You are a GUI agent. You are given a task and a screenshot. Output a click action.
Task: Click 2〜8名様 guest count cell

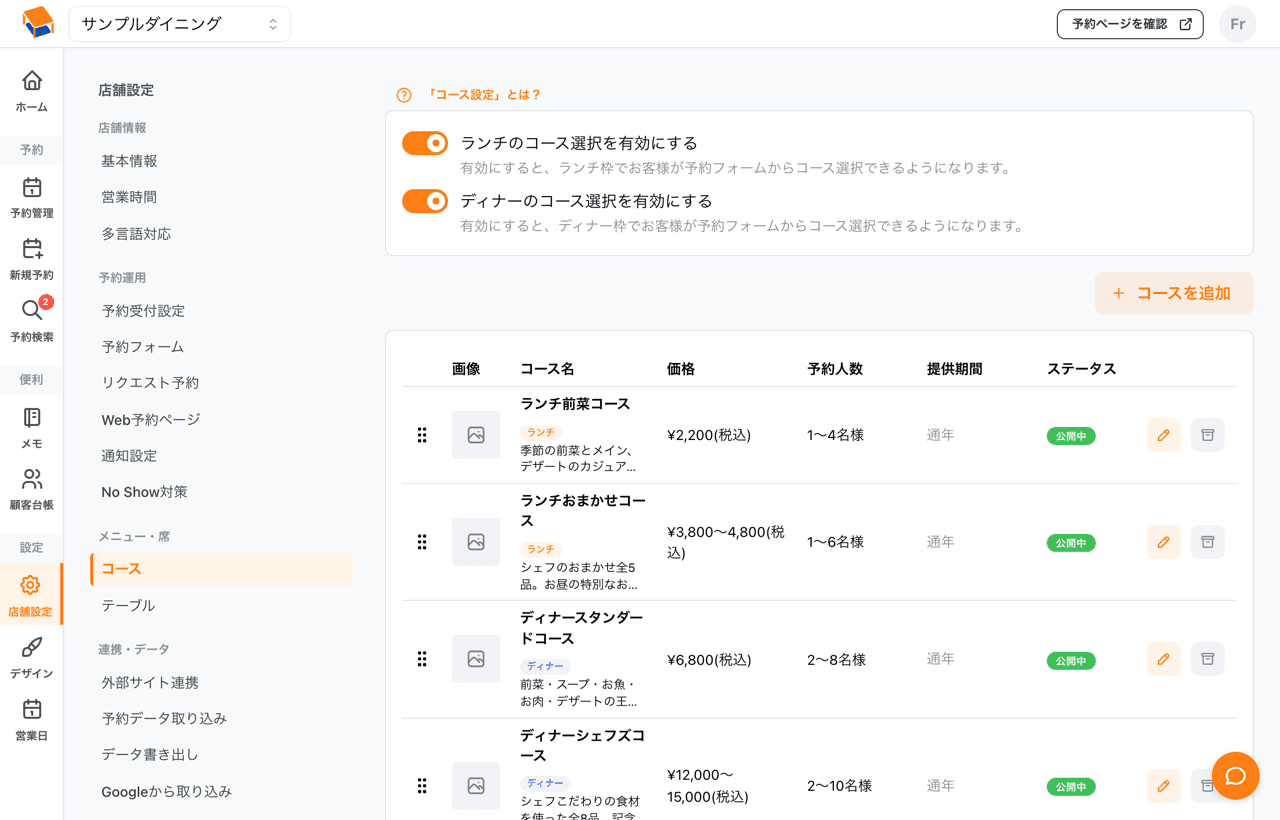(x=836, y=660)
